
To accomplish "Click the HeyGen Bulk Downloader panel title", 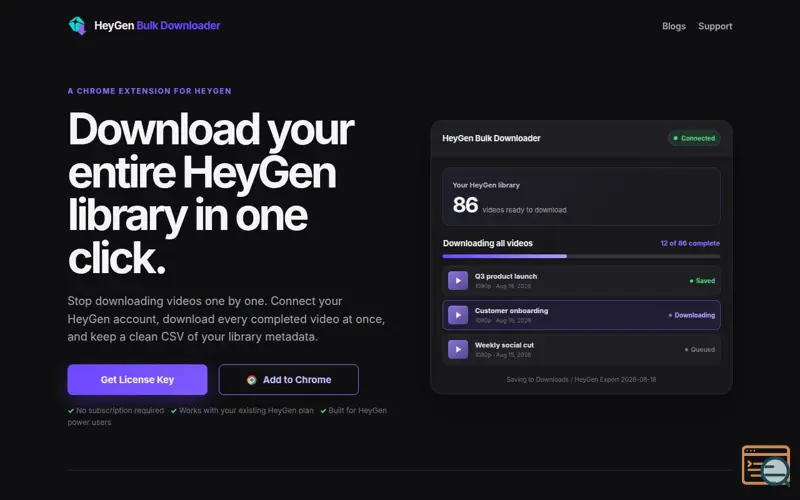I will point(491,138).
